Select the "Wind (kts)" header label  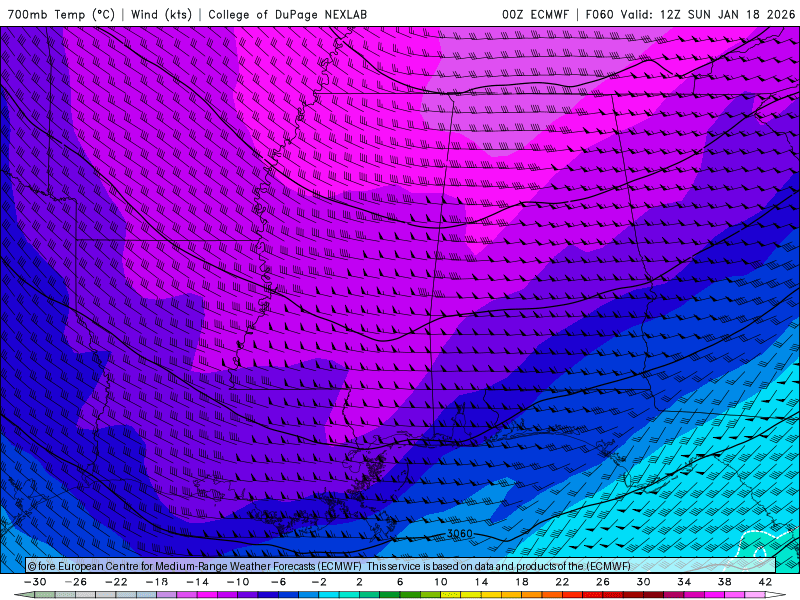(161, 14)
